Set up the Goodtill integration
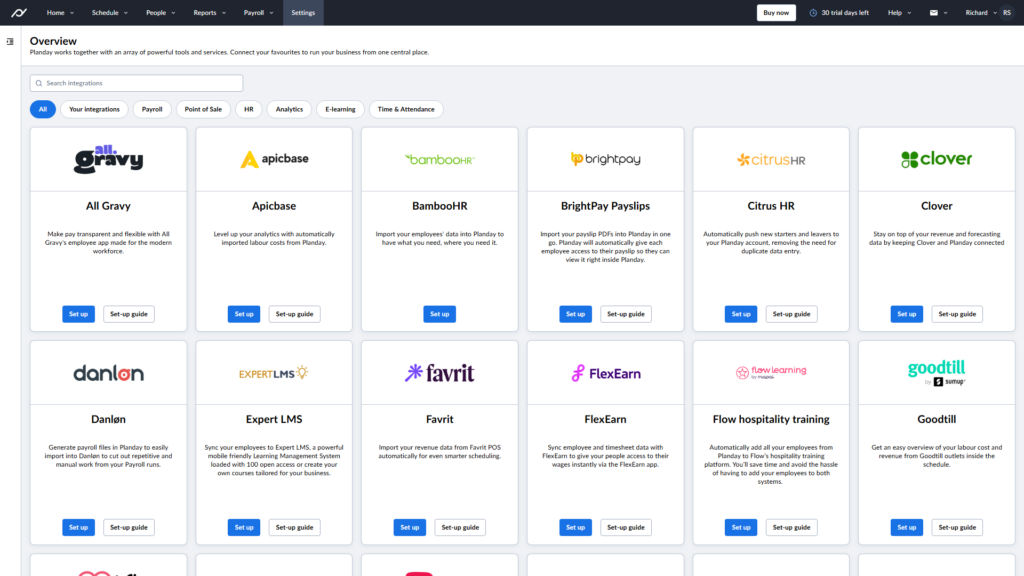This screenshot has height=576, width=1024. coord(906,528)
